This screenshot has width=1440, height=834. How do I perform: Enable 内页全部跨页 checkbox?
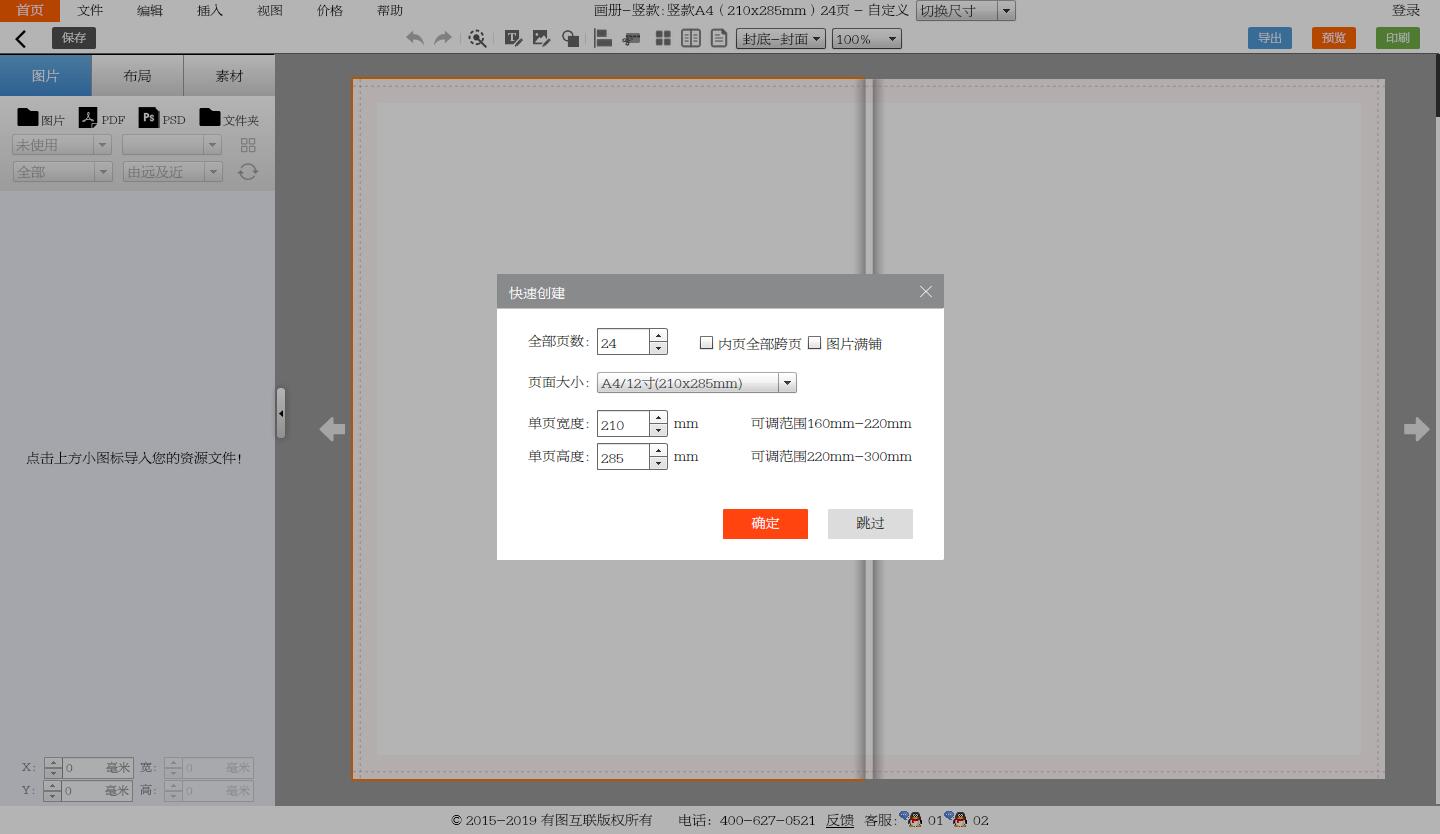(x=706, y=343)
